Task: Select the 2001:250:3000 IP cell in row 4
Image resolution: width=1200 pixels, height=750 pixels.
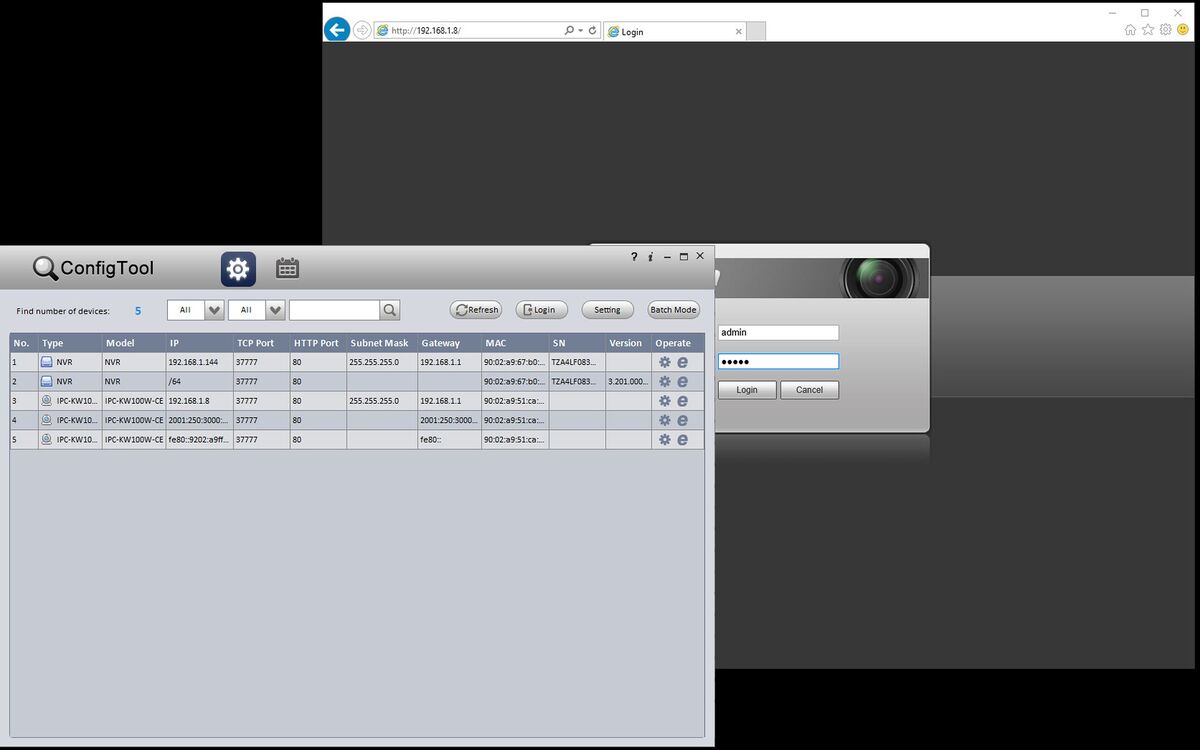Action: pyautogui.click(x=199, y=420)
